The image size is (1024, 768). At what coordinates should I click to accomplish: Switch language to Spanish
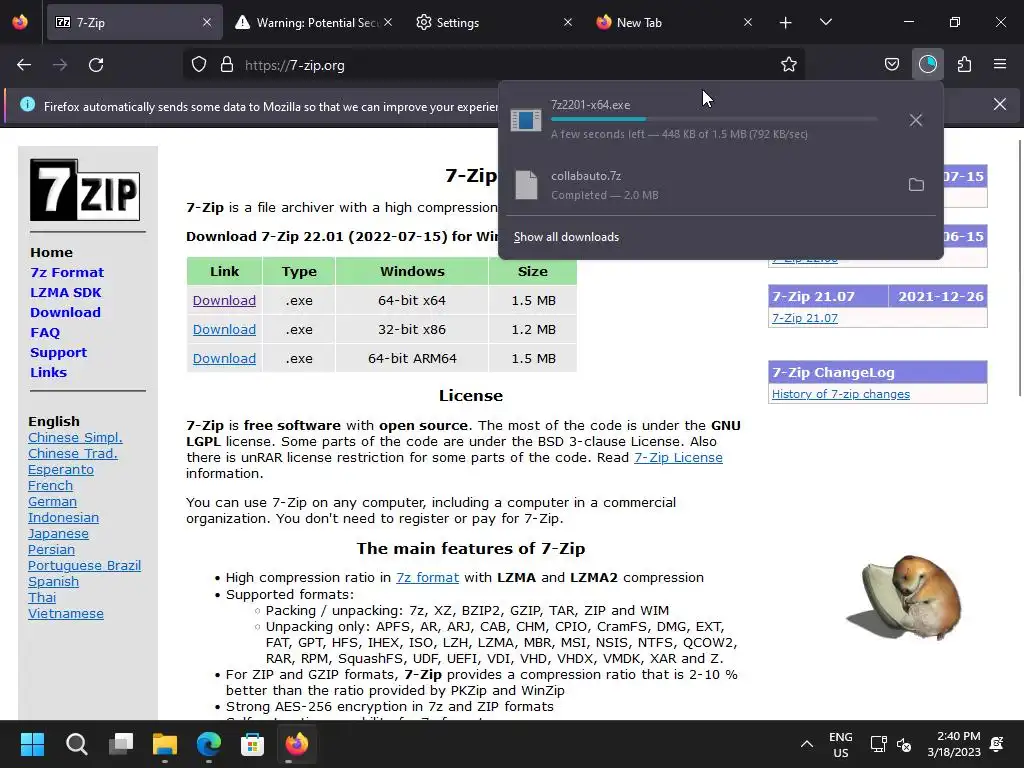pyautogui.click(x=54, y=581)
